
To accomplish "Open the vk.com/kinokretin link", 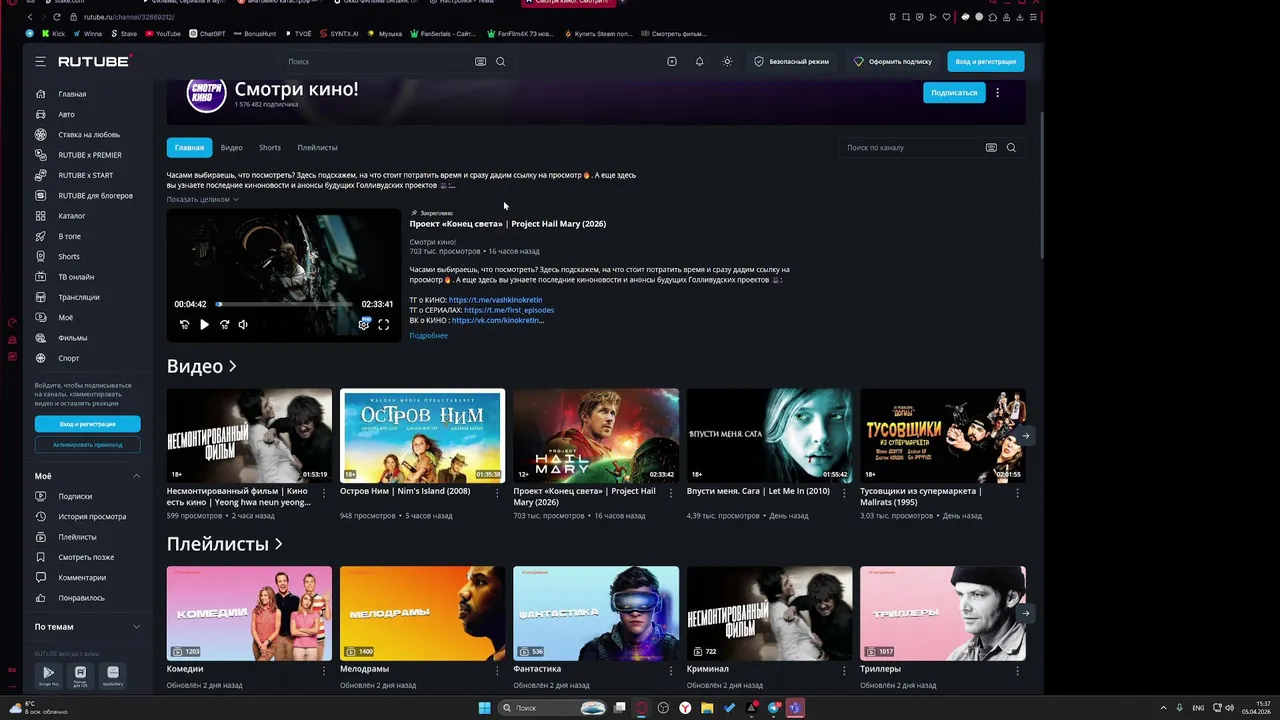I will pyautogui.click(x=497, y=320).
